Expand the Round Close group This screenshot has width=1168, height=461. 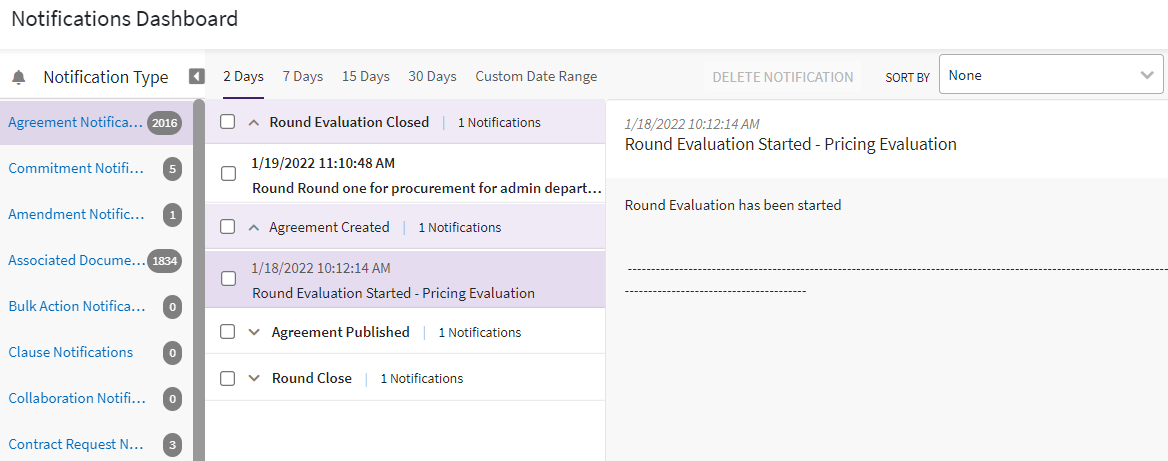(x=254, y=378)
